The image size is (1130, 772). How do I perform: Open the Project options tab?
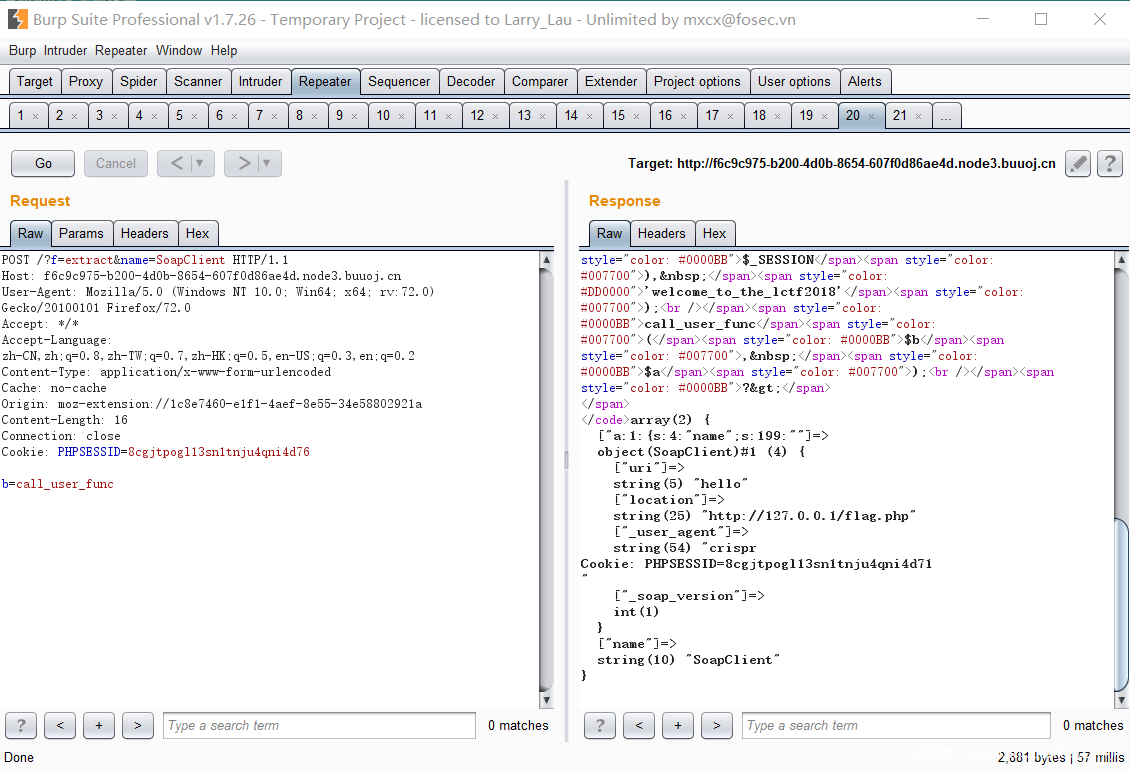[x=697, y=81]
